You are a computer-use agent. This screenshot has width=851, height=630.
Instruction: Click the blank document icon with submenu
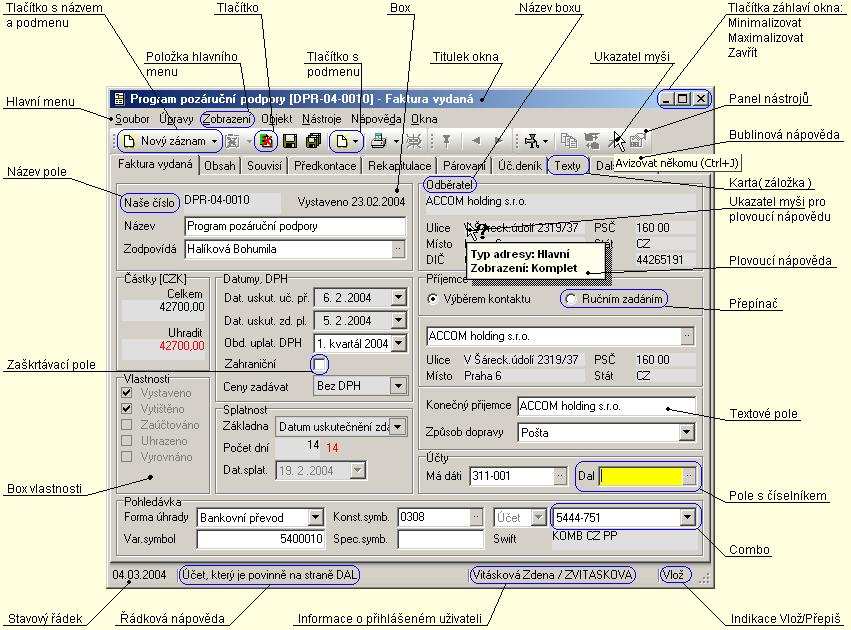[341, 142]
